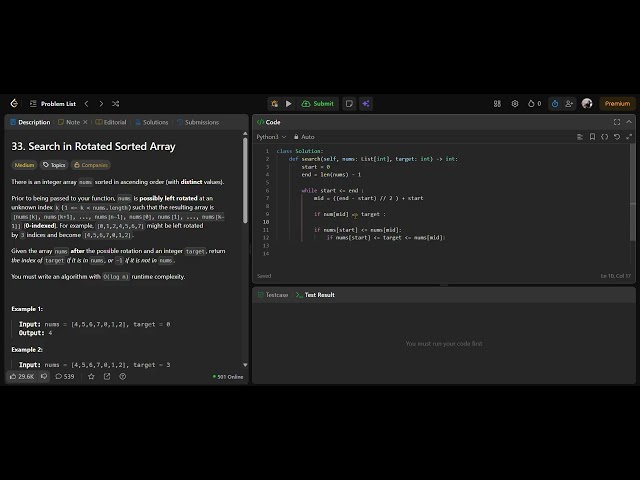Open the Editorial tab
Viewport: 640px width, 480px height.
111,122
